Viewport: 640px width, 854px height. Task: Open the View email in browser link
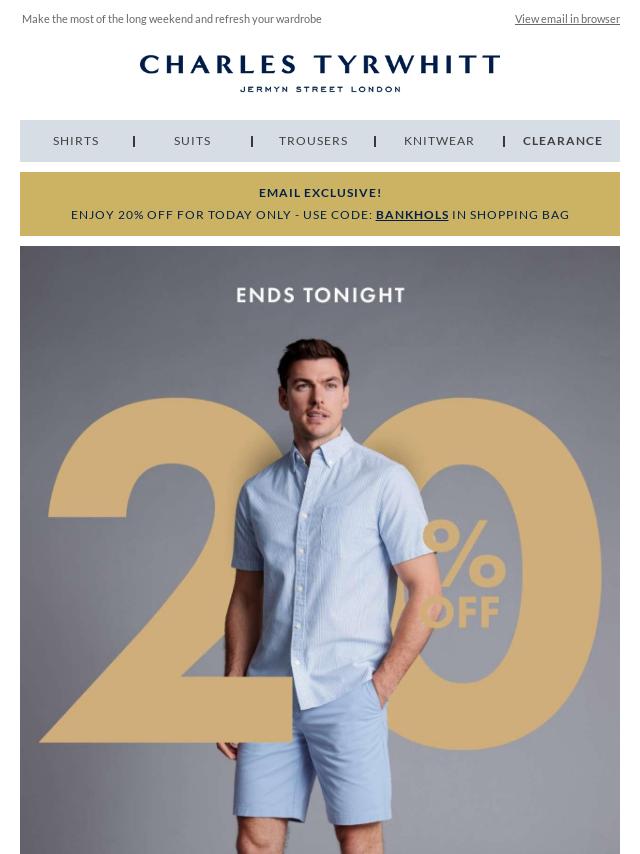click(567, 19)
